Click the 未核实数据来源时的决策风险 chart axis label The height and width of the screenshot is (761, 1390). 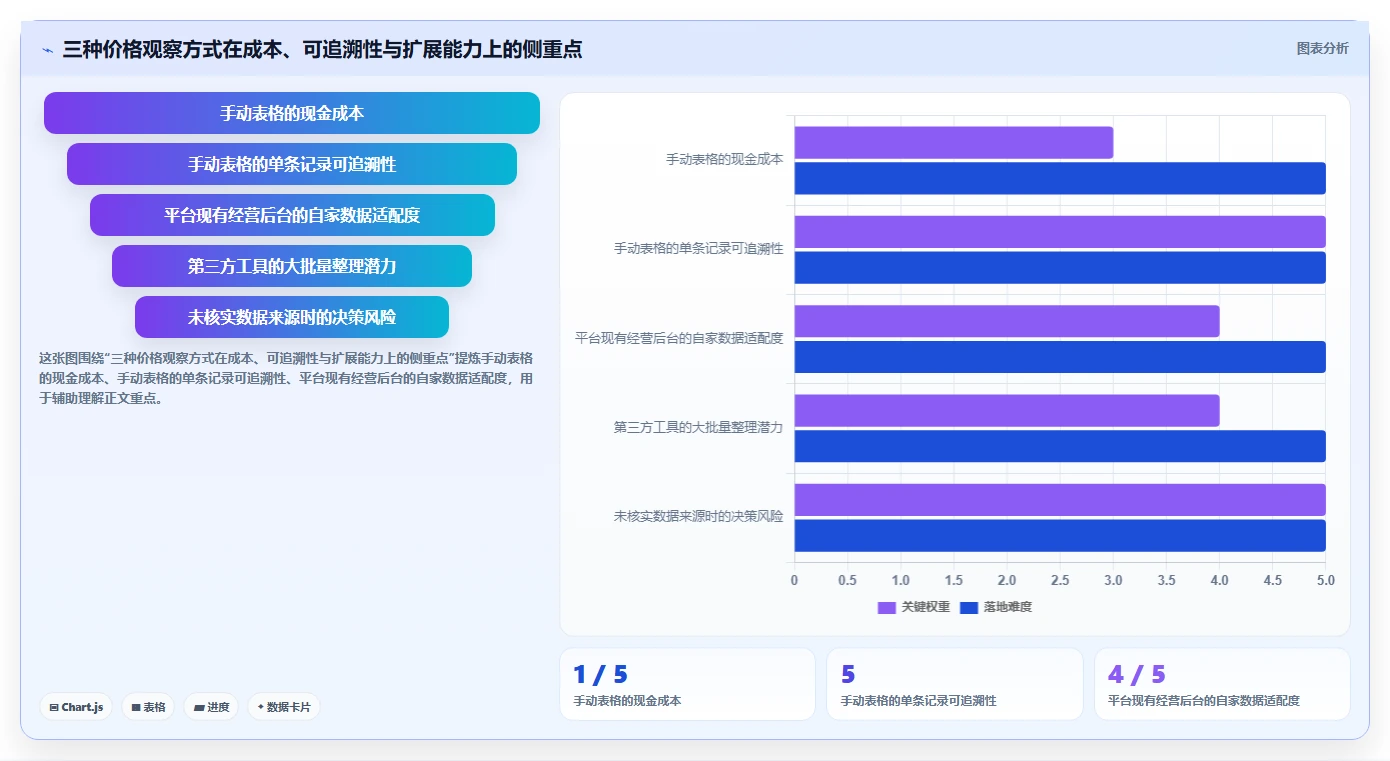coord(699,516)
